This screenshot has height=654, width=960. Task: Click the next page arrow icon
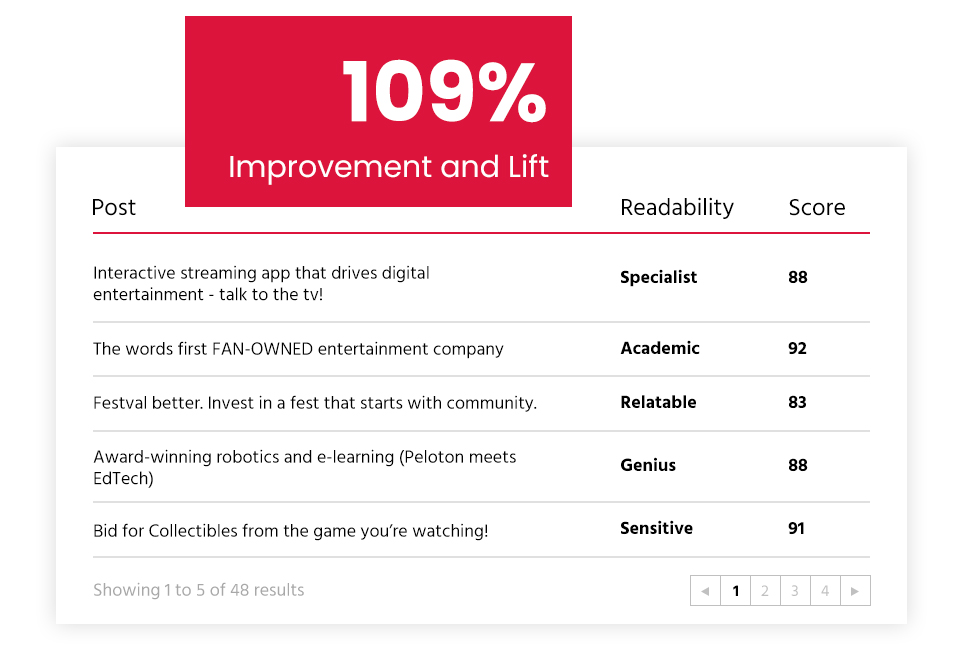[x=855, y=591]
